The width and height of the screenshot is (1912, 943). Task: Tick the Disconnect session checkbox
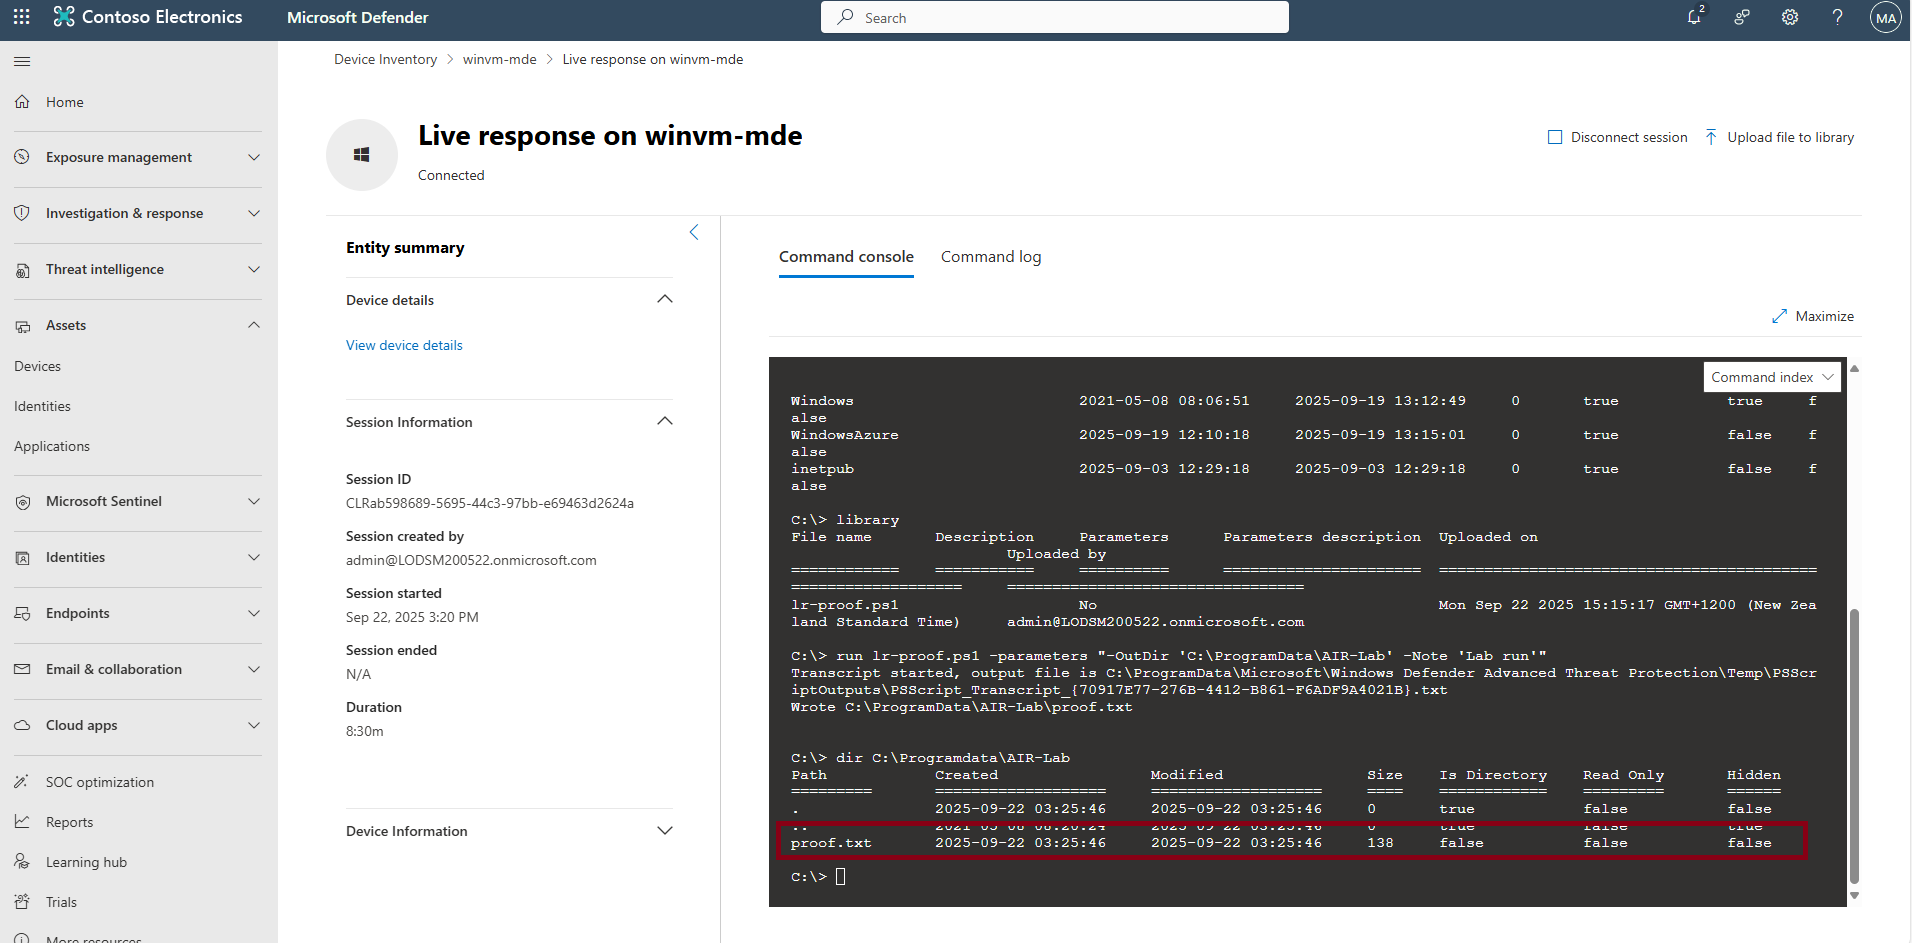[1555, 137]
